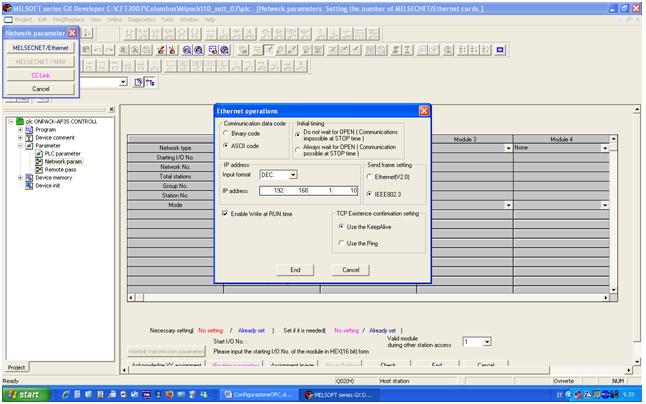This screenshot has height=404, width=646.
Task: Open Module 3 Mode dropdown arrow
Action: (x=508, y=205)
